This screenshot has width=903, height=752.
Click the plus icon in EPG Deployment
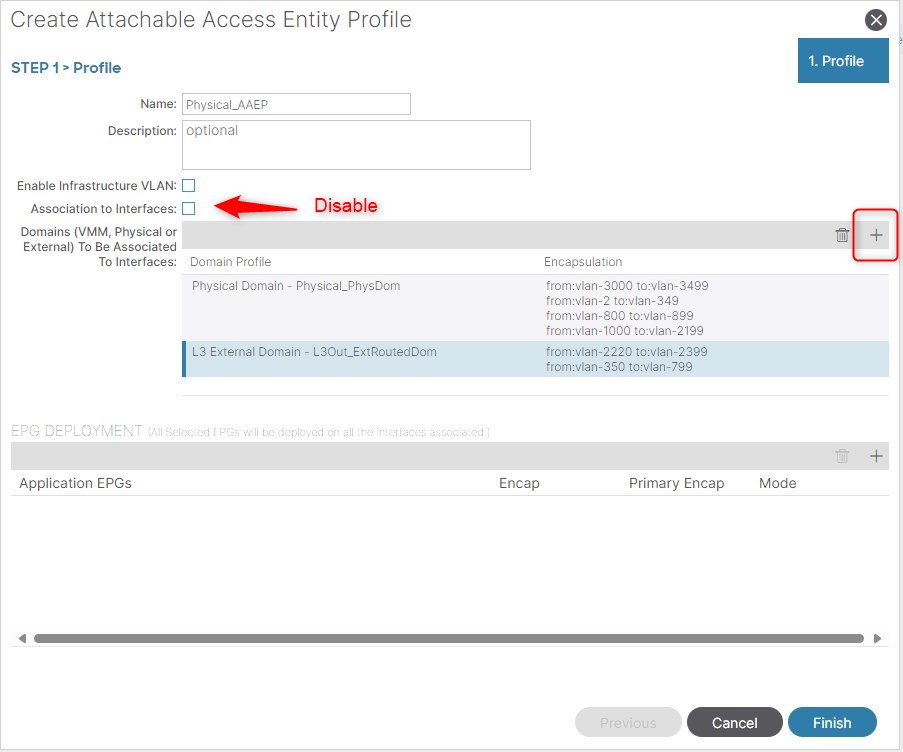point(876,456)
